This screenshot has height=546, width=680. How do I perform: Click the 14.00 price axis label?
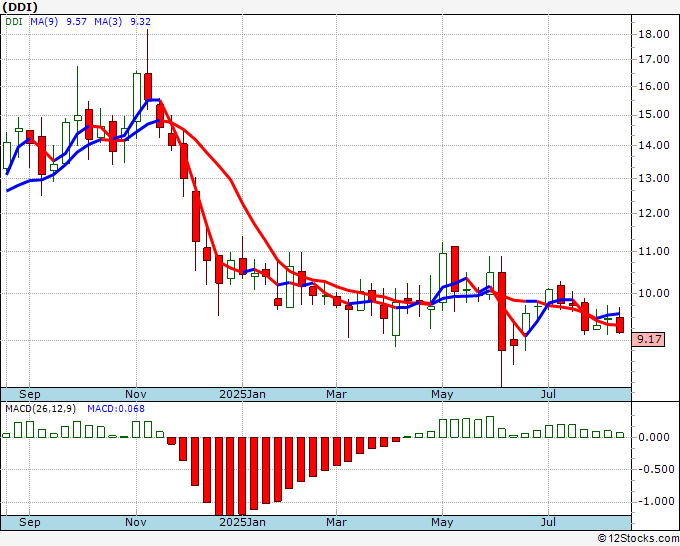(x=654, y=145)
